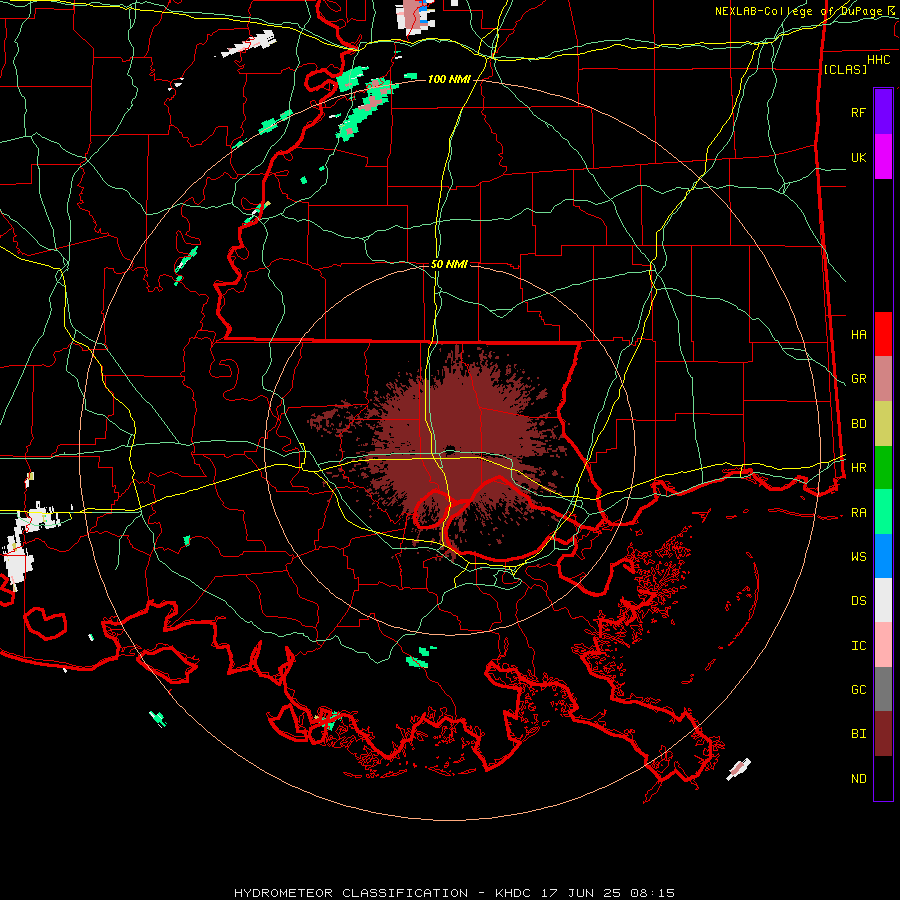Viewport: 900px width, 900px height.
Task: Click the RA legend label
Action: point(859,513)
